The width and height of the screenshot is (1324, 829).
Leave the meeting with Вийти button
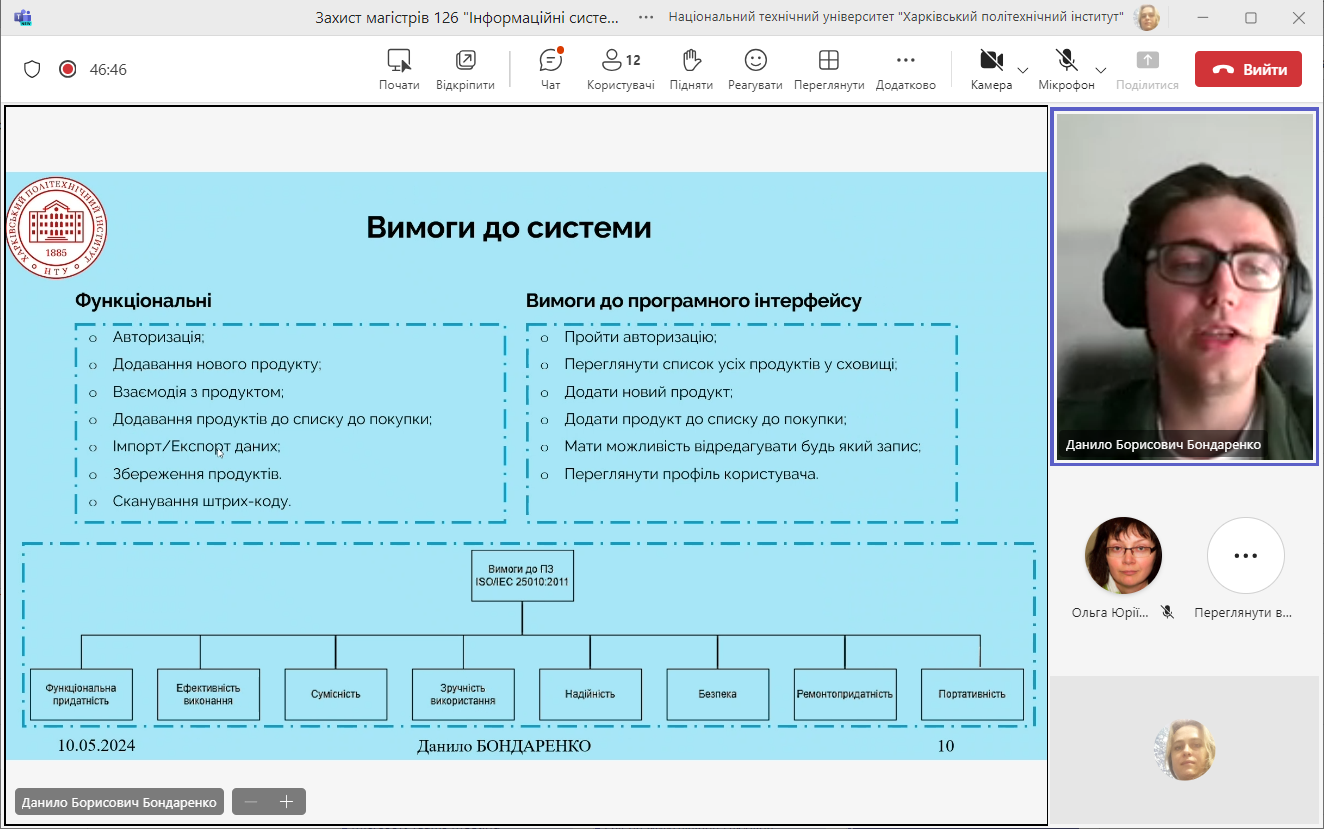coord(1248,69)
